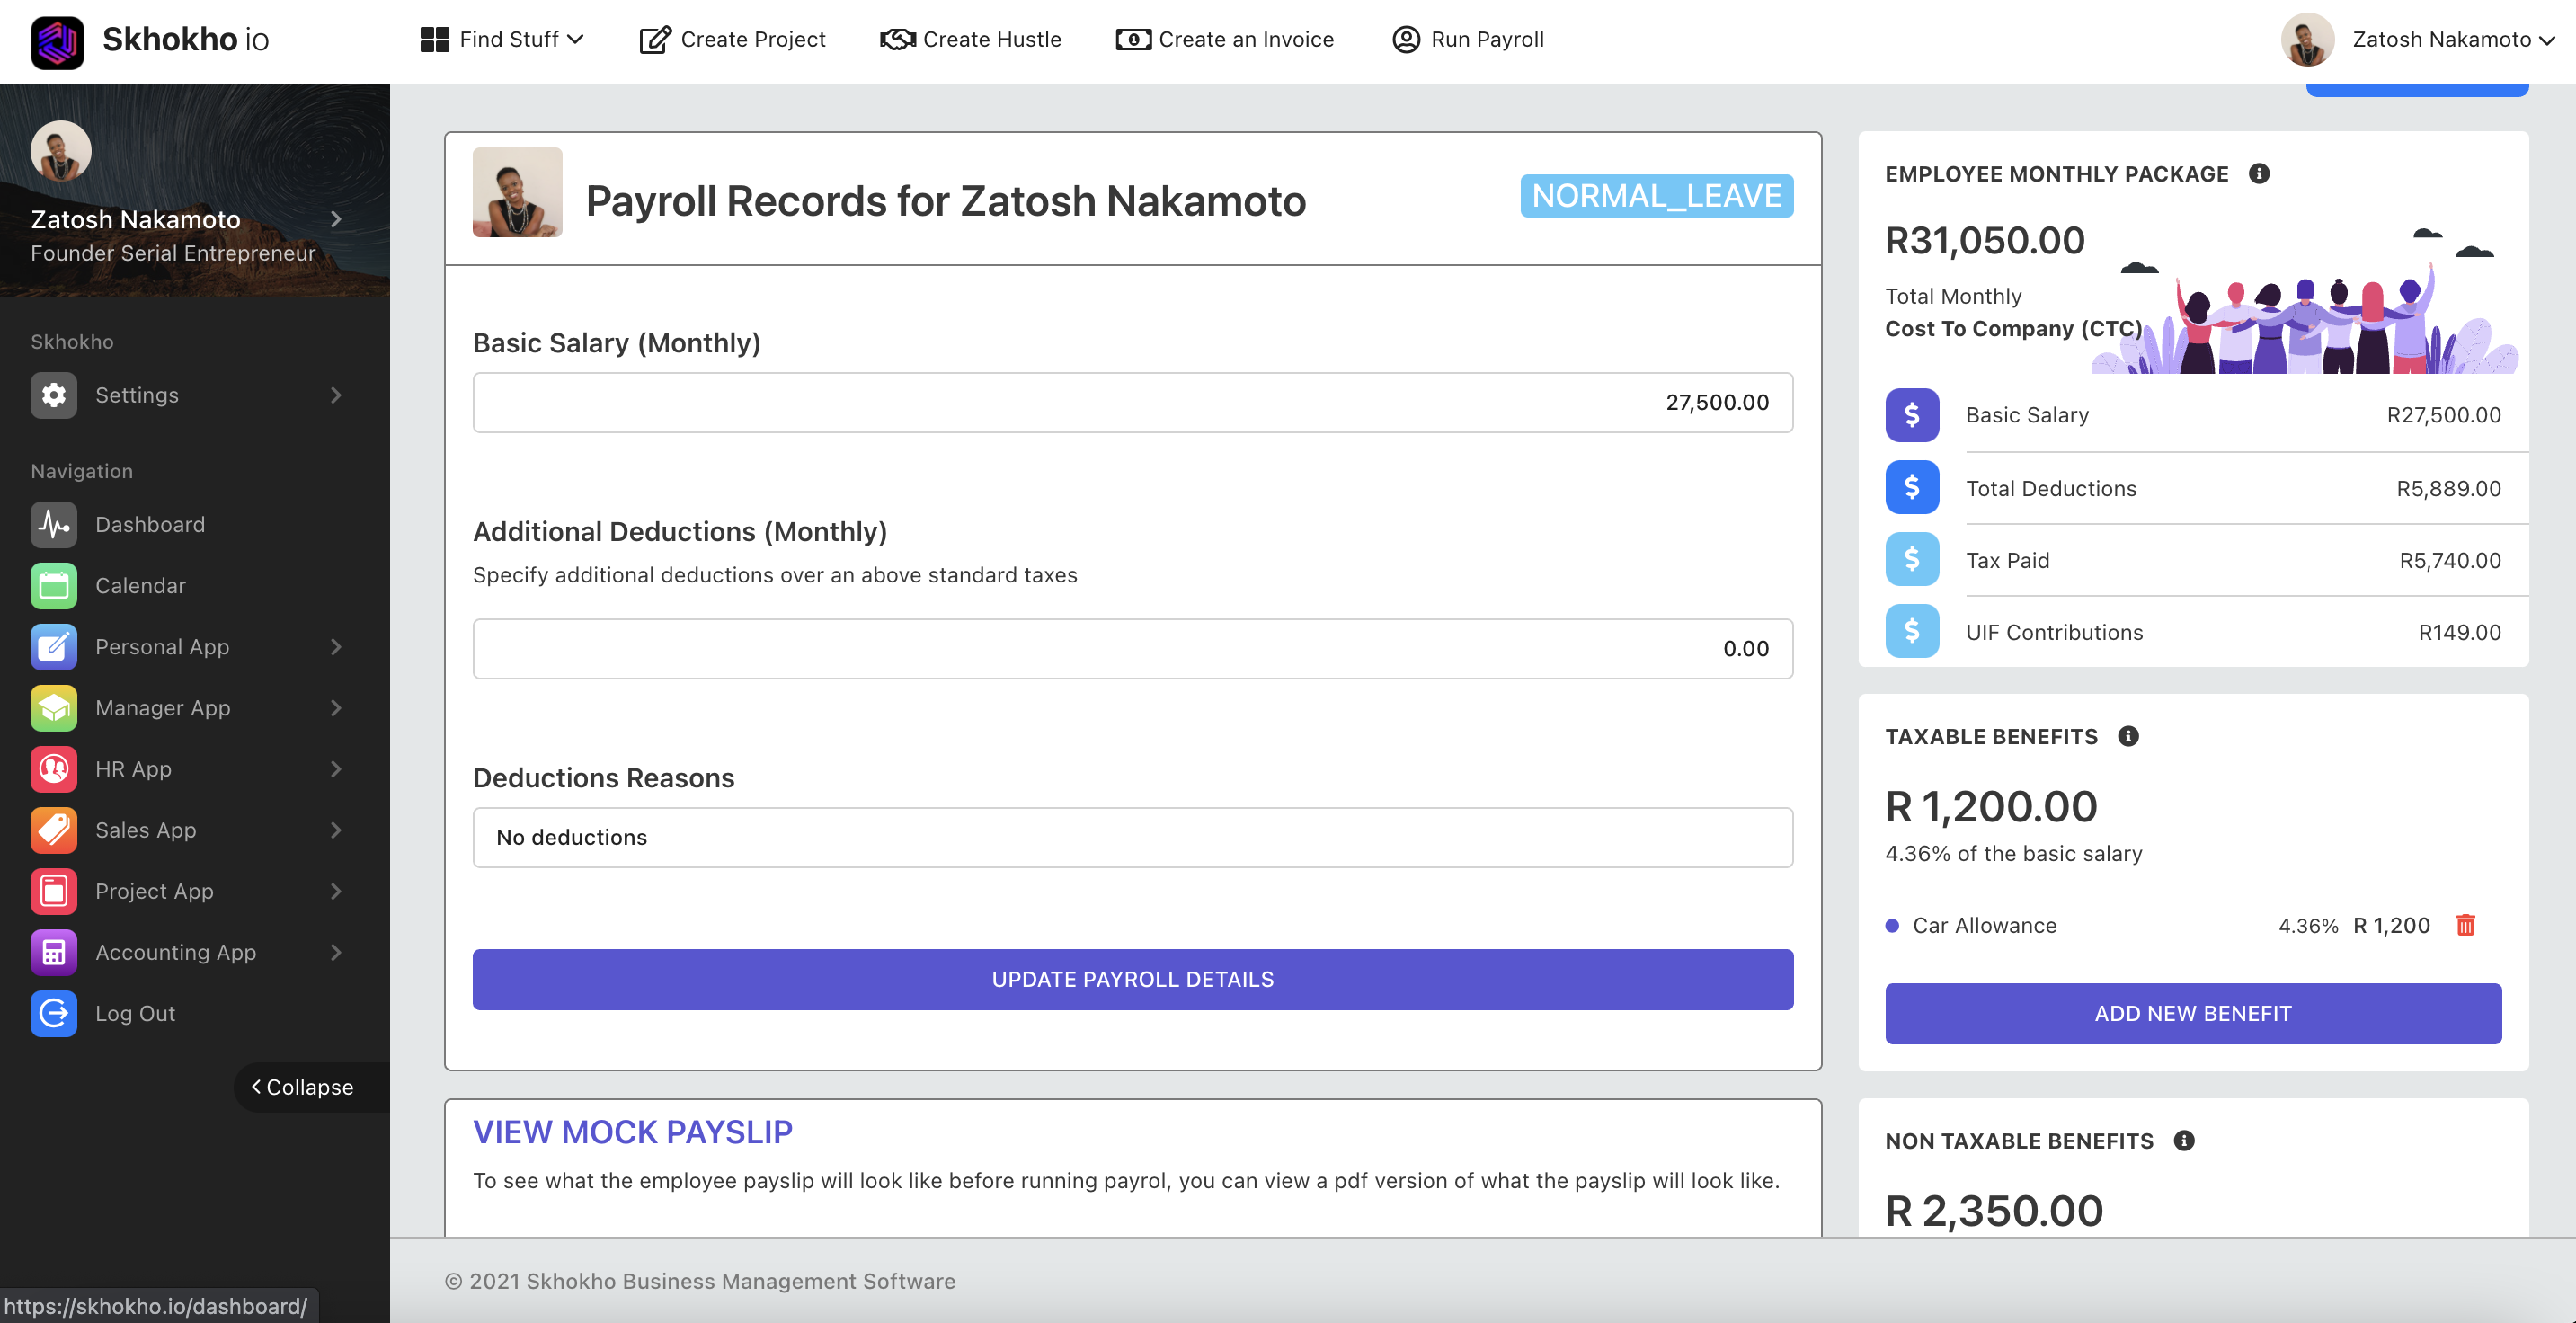Collapse the sidebar
This screenshot has height=1323, width=2576.
click(x=302, y=1087)
